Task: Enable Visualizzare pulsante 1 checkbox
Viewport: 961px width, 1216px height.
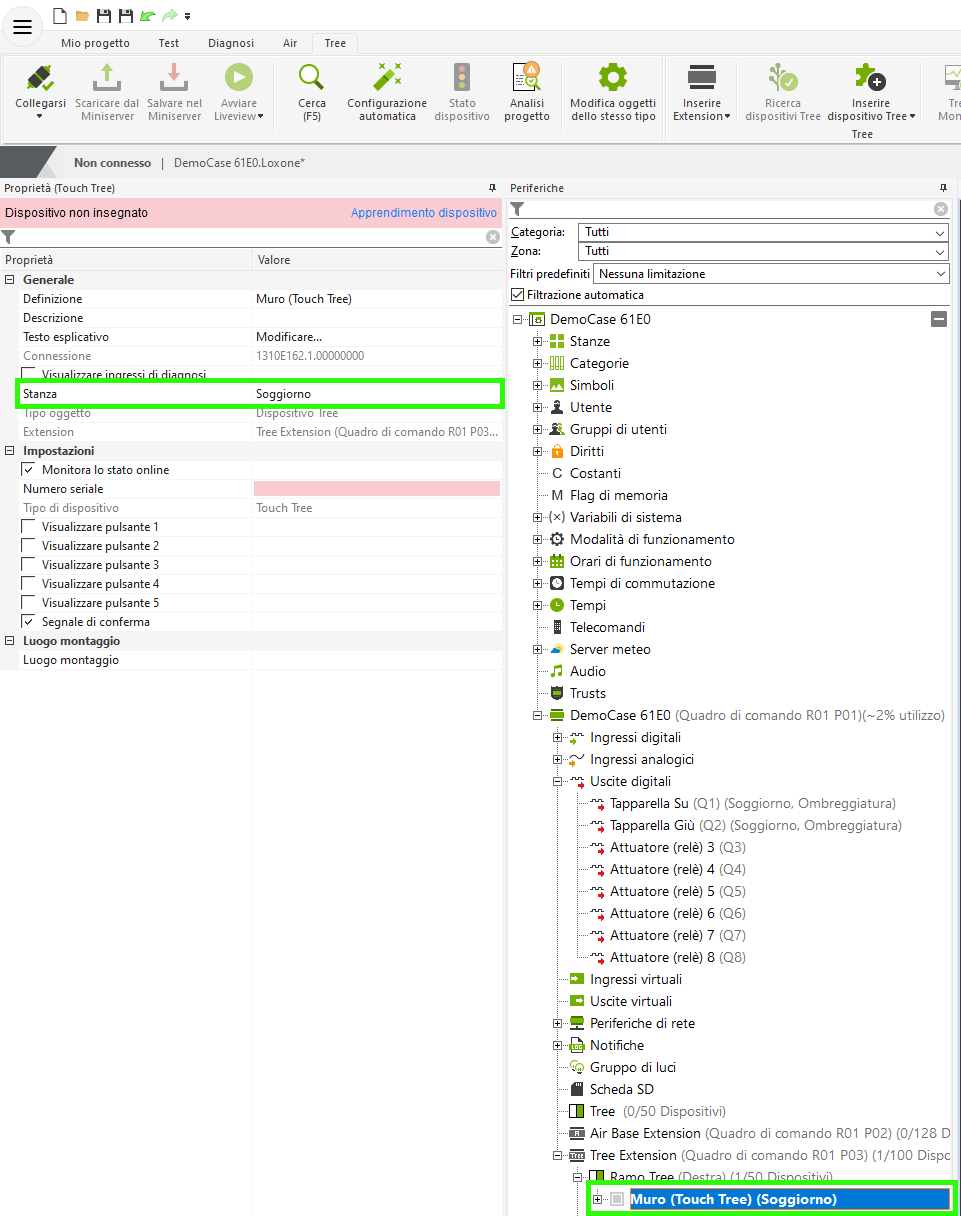Action: 29,527
